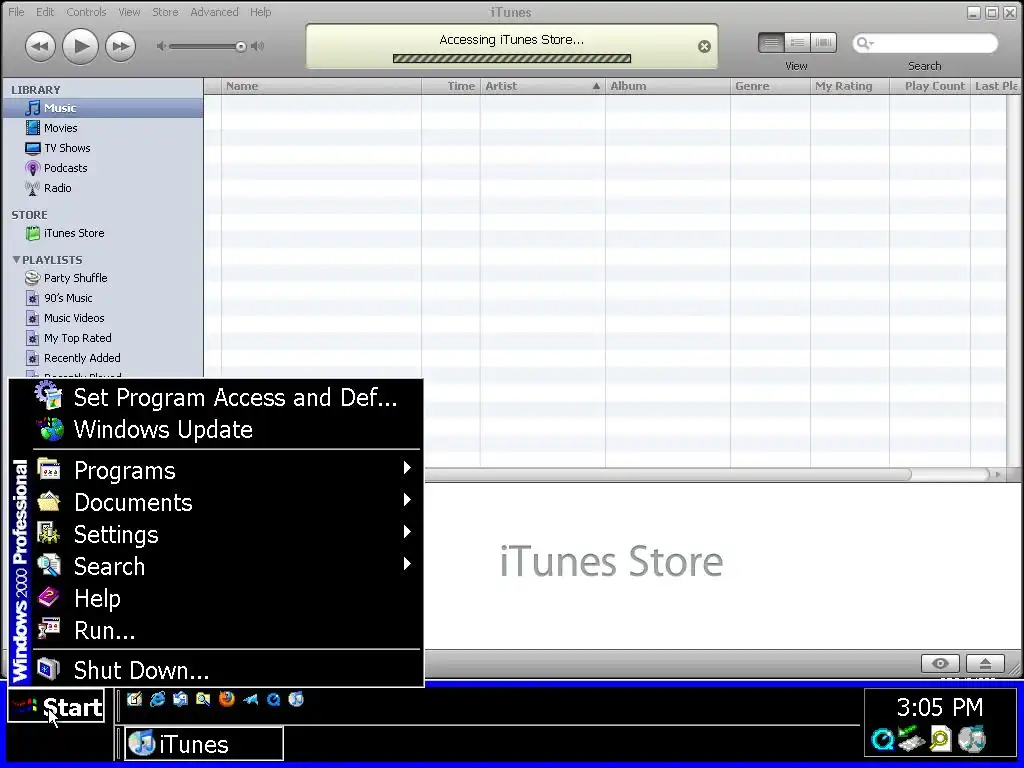Sort by the Play Count column header
This screenshot has height=768, width=1024.
tap(930, 86)
